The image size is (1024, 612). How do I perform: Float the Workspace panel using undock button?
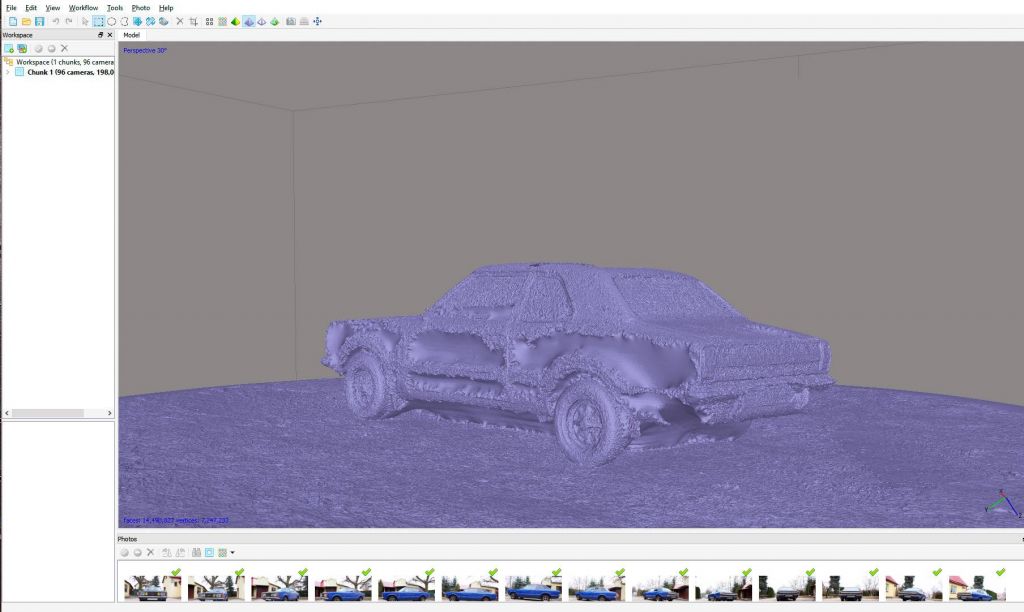[100, 35]
